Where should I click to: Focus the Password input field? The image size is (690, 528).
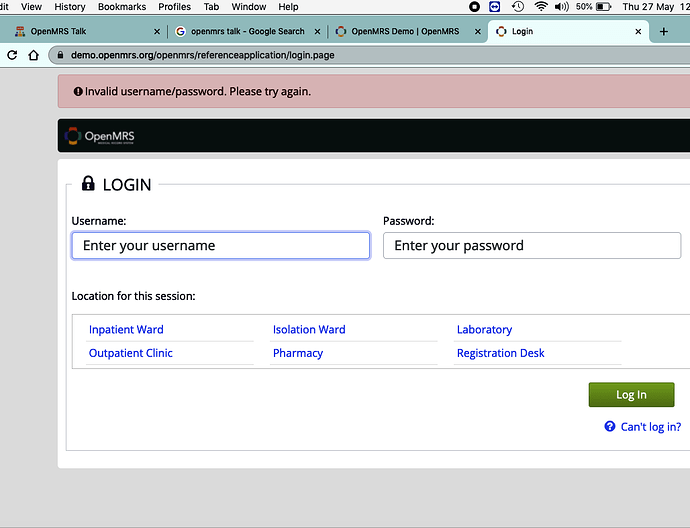pos(532,246)
